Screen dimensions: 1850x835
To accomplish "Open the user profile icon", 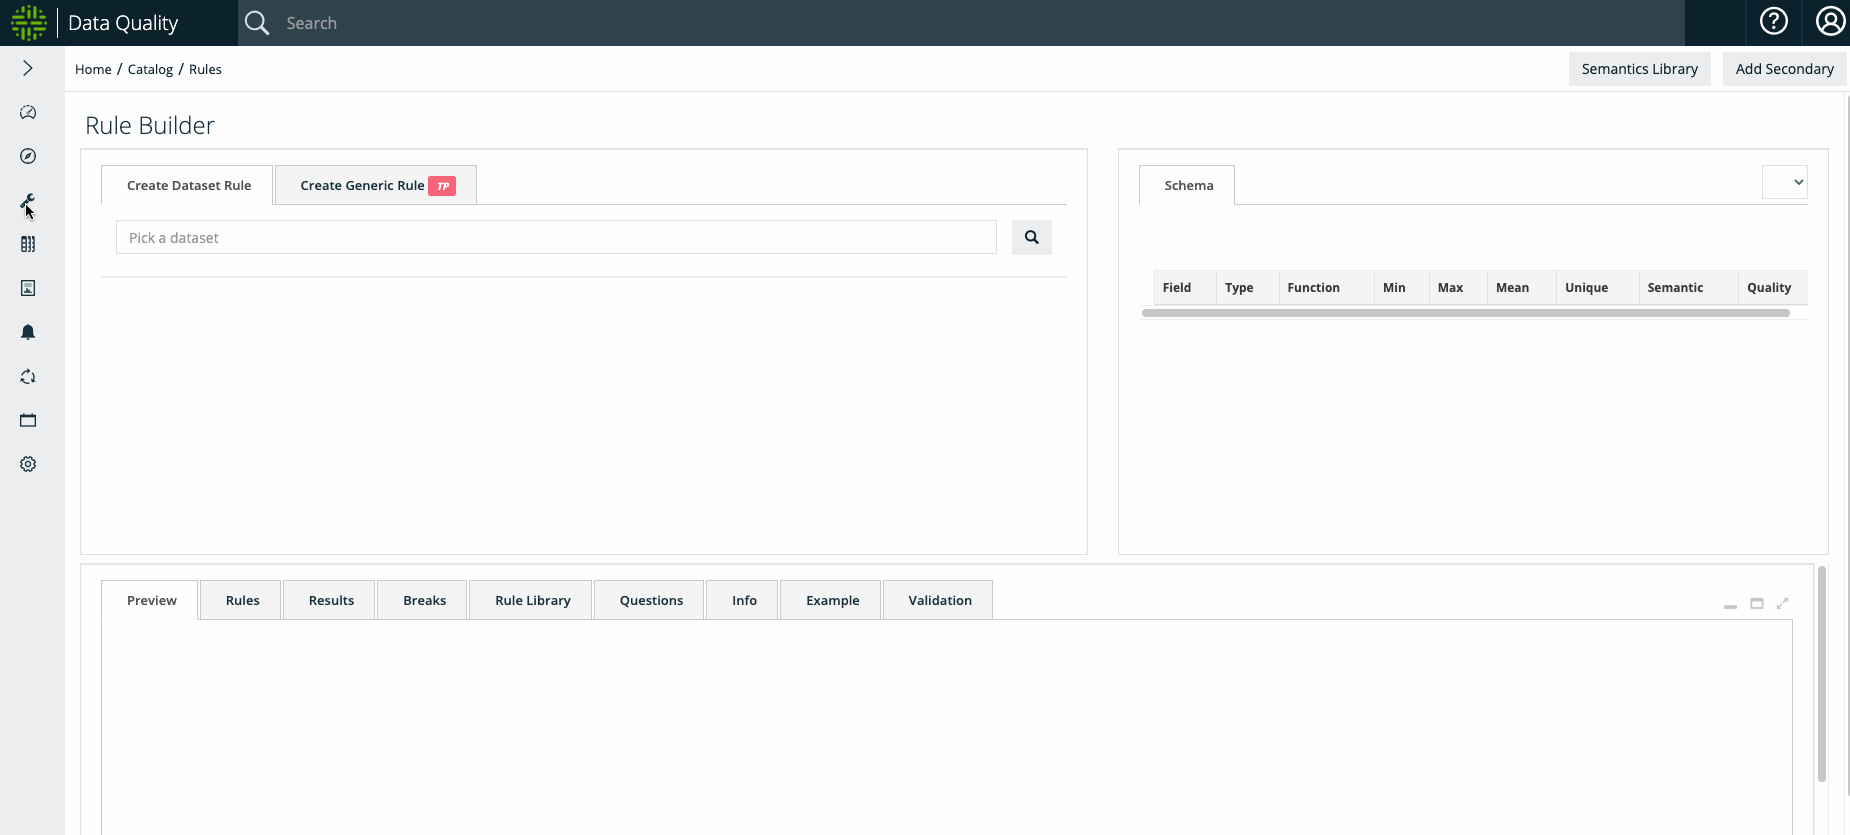I will (1829, 22).
